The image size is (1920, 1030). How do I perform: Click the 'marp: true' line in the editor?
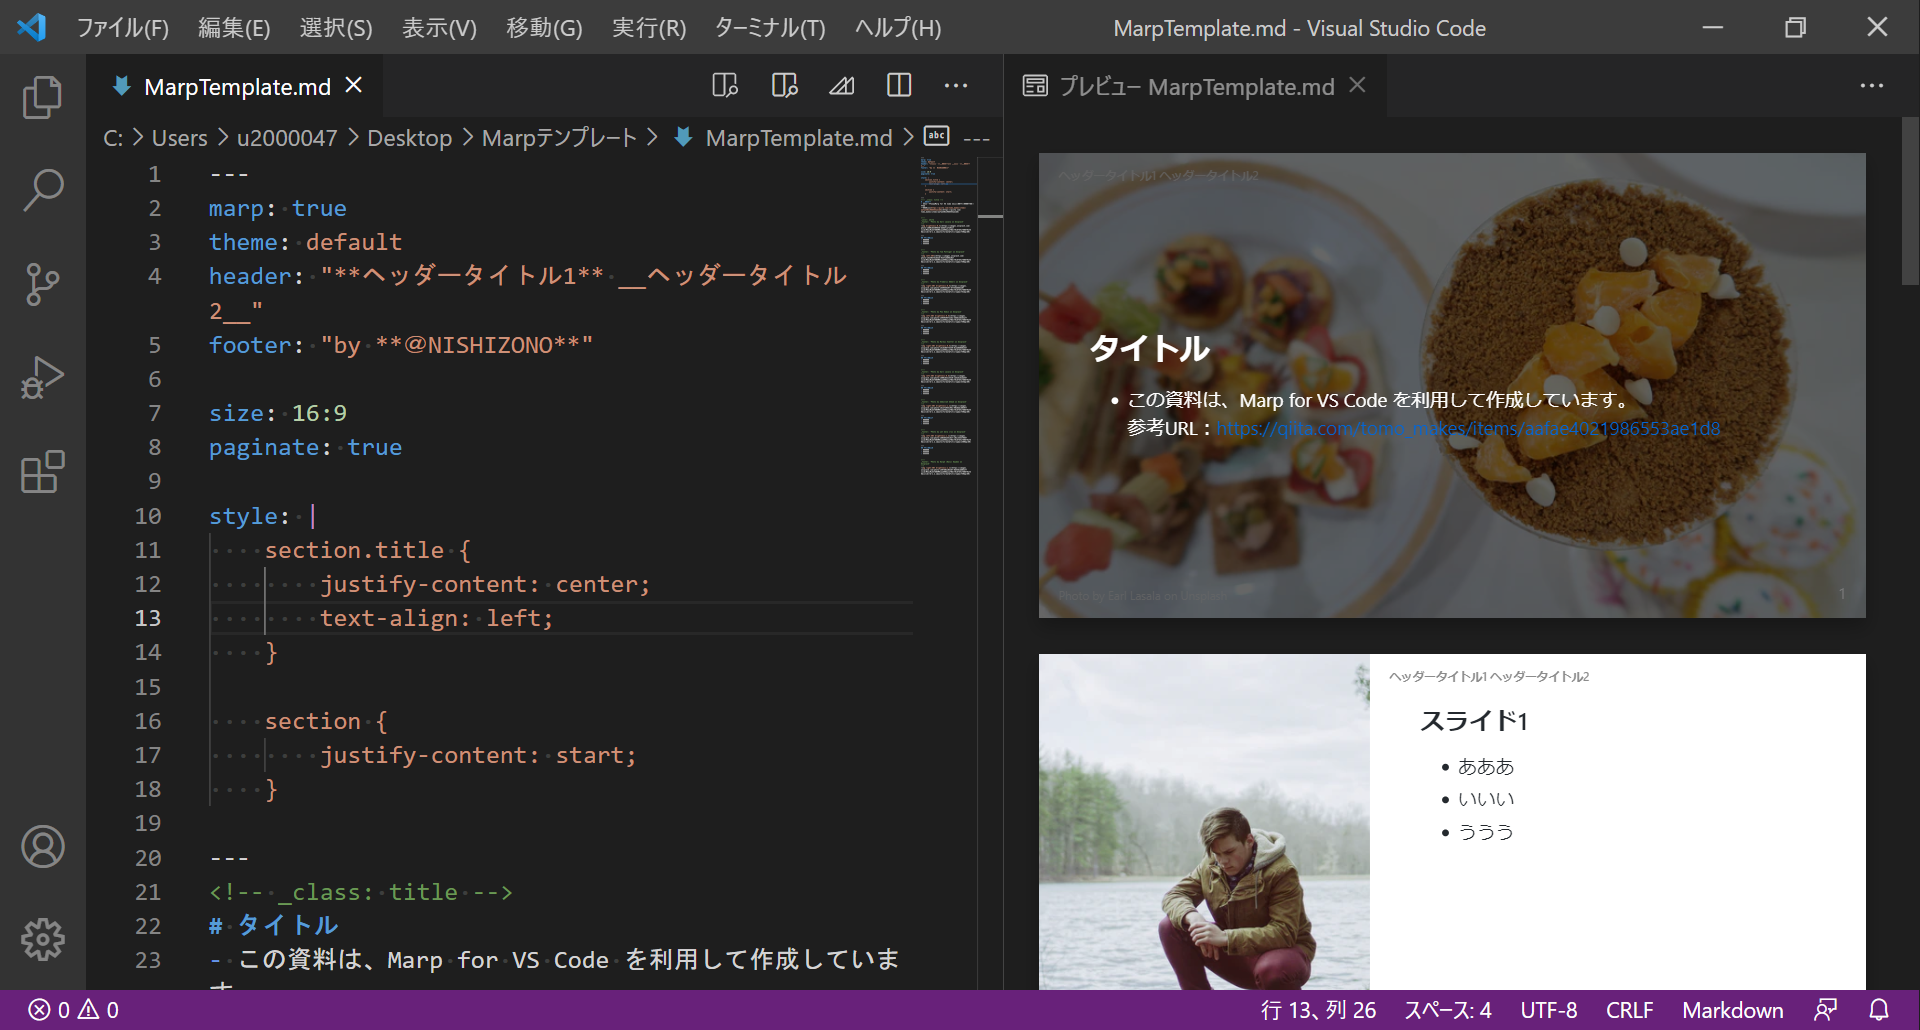[x=278, y=208]
